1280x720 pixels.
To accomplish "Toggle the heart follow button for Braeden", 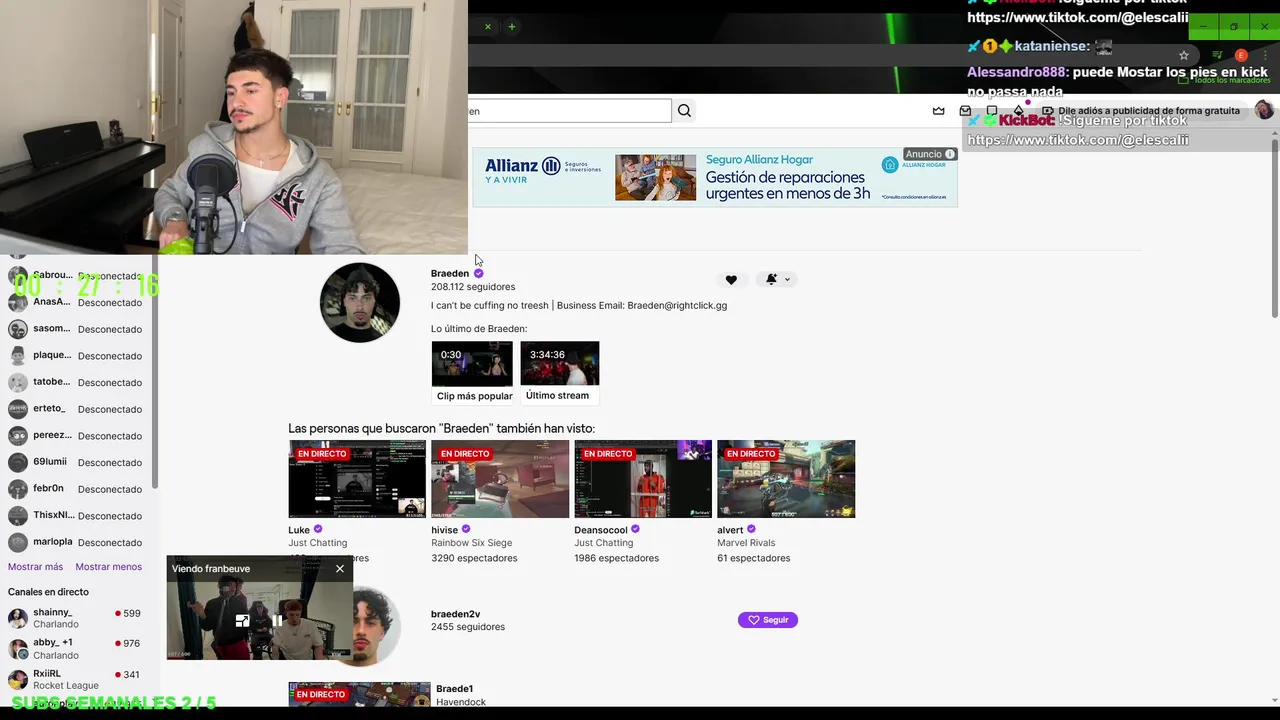I will [731, 280].
